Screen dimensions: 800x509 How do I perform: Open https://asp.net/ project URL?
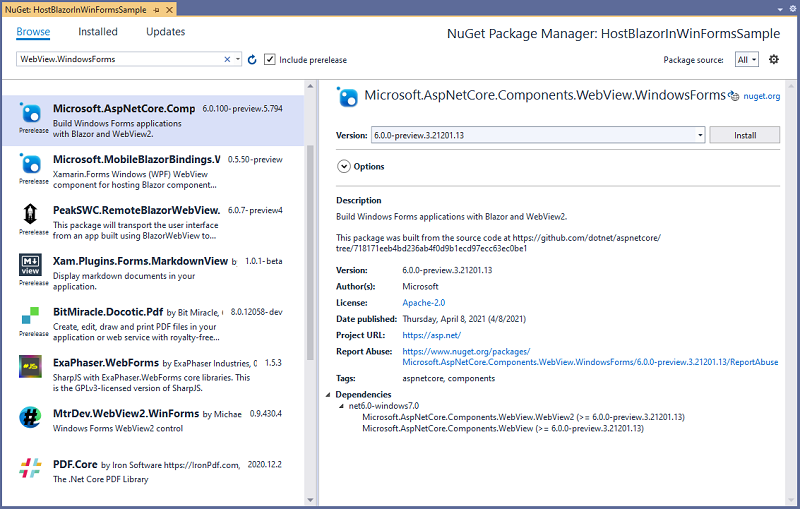point(431,335)
